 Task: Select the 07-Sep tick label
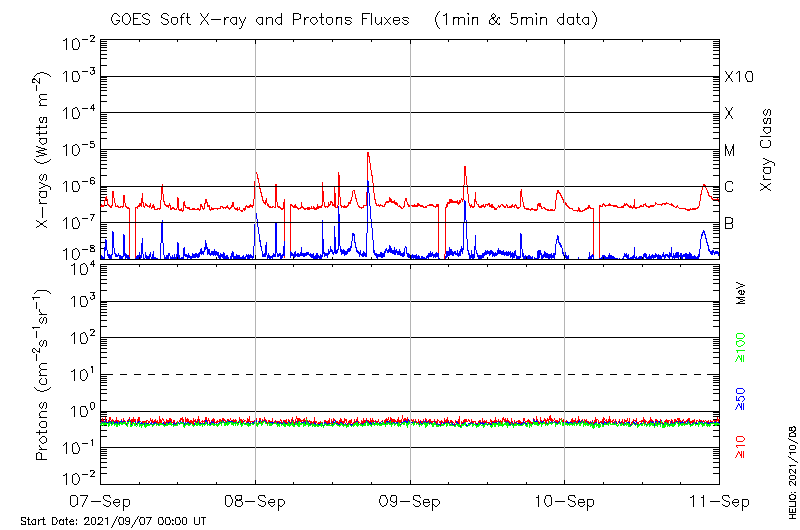(100, 499)
